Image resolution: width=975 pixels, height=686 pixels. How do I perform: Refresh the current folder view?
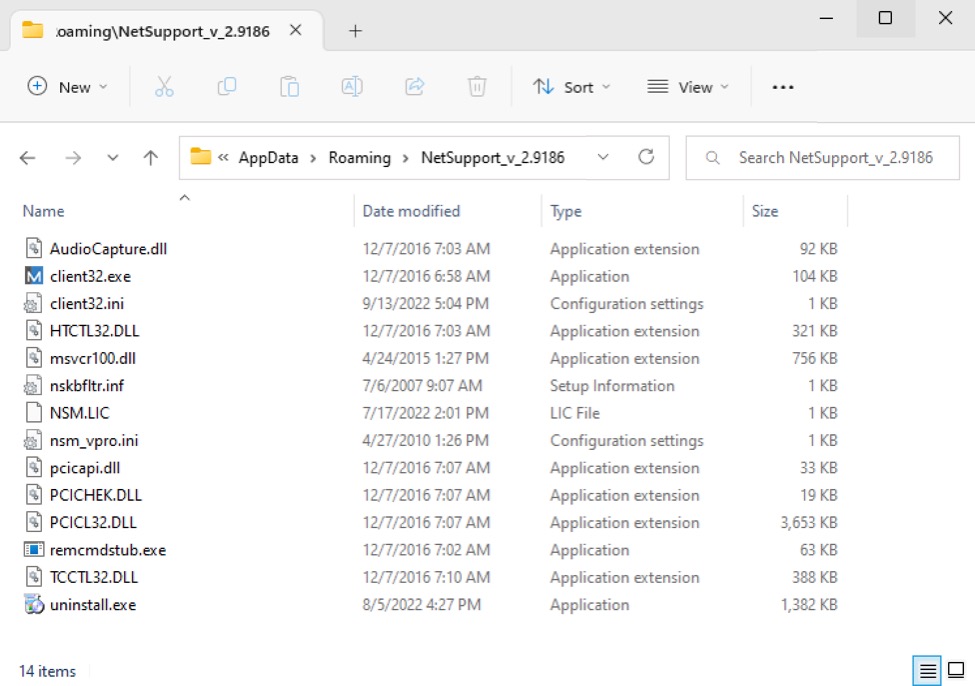[646, 157]
